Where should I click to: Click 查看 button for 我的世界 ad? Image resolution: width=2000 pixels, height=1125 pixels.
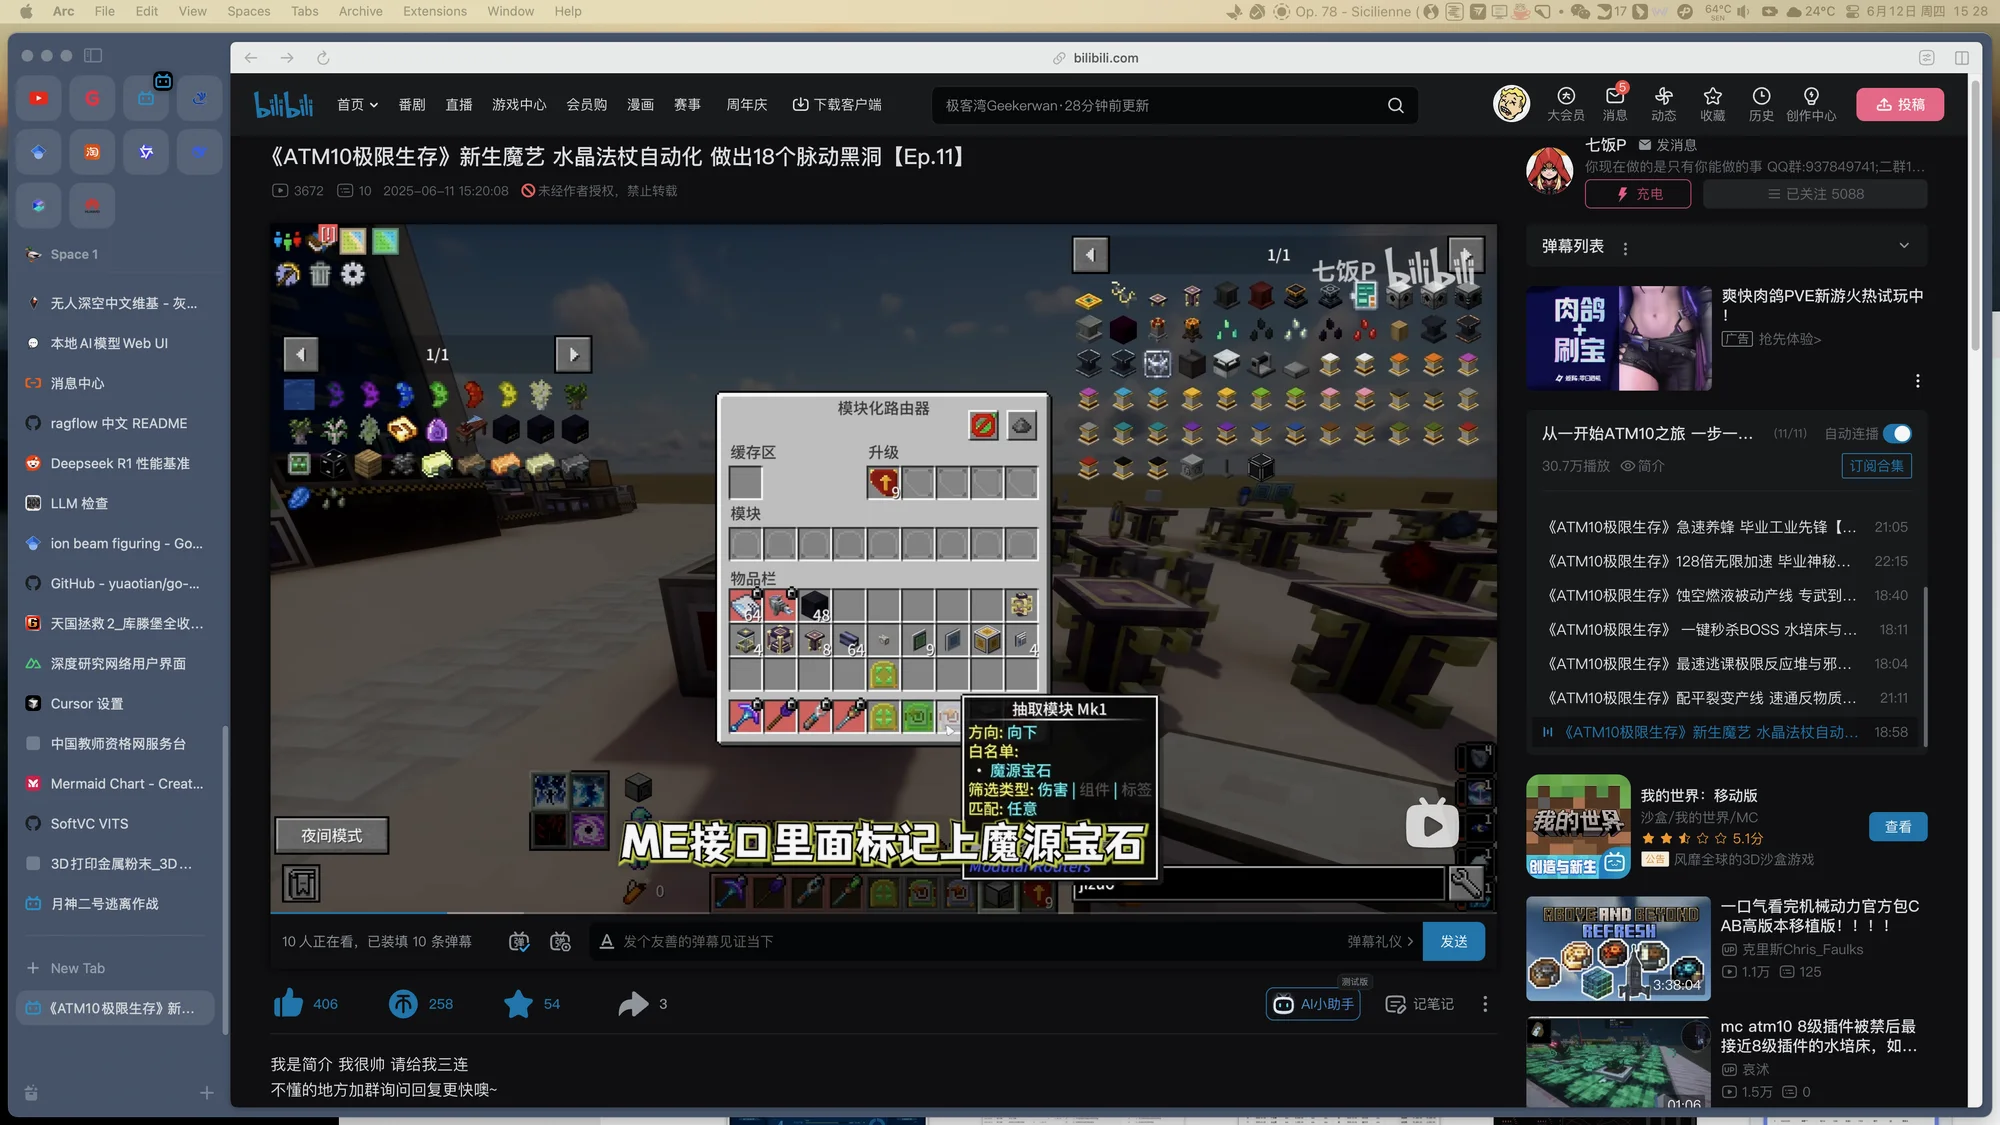(x=1898, y=826)
